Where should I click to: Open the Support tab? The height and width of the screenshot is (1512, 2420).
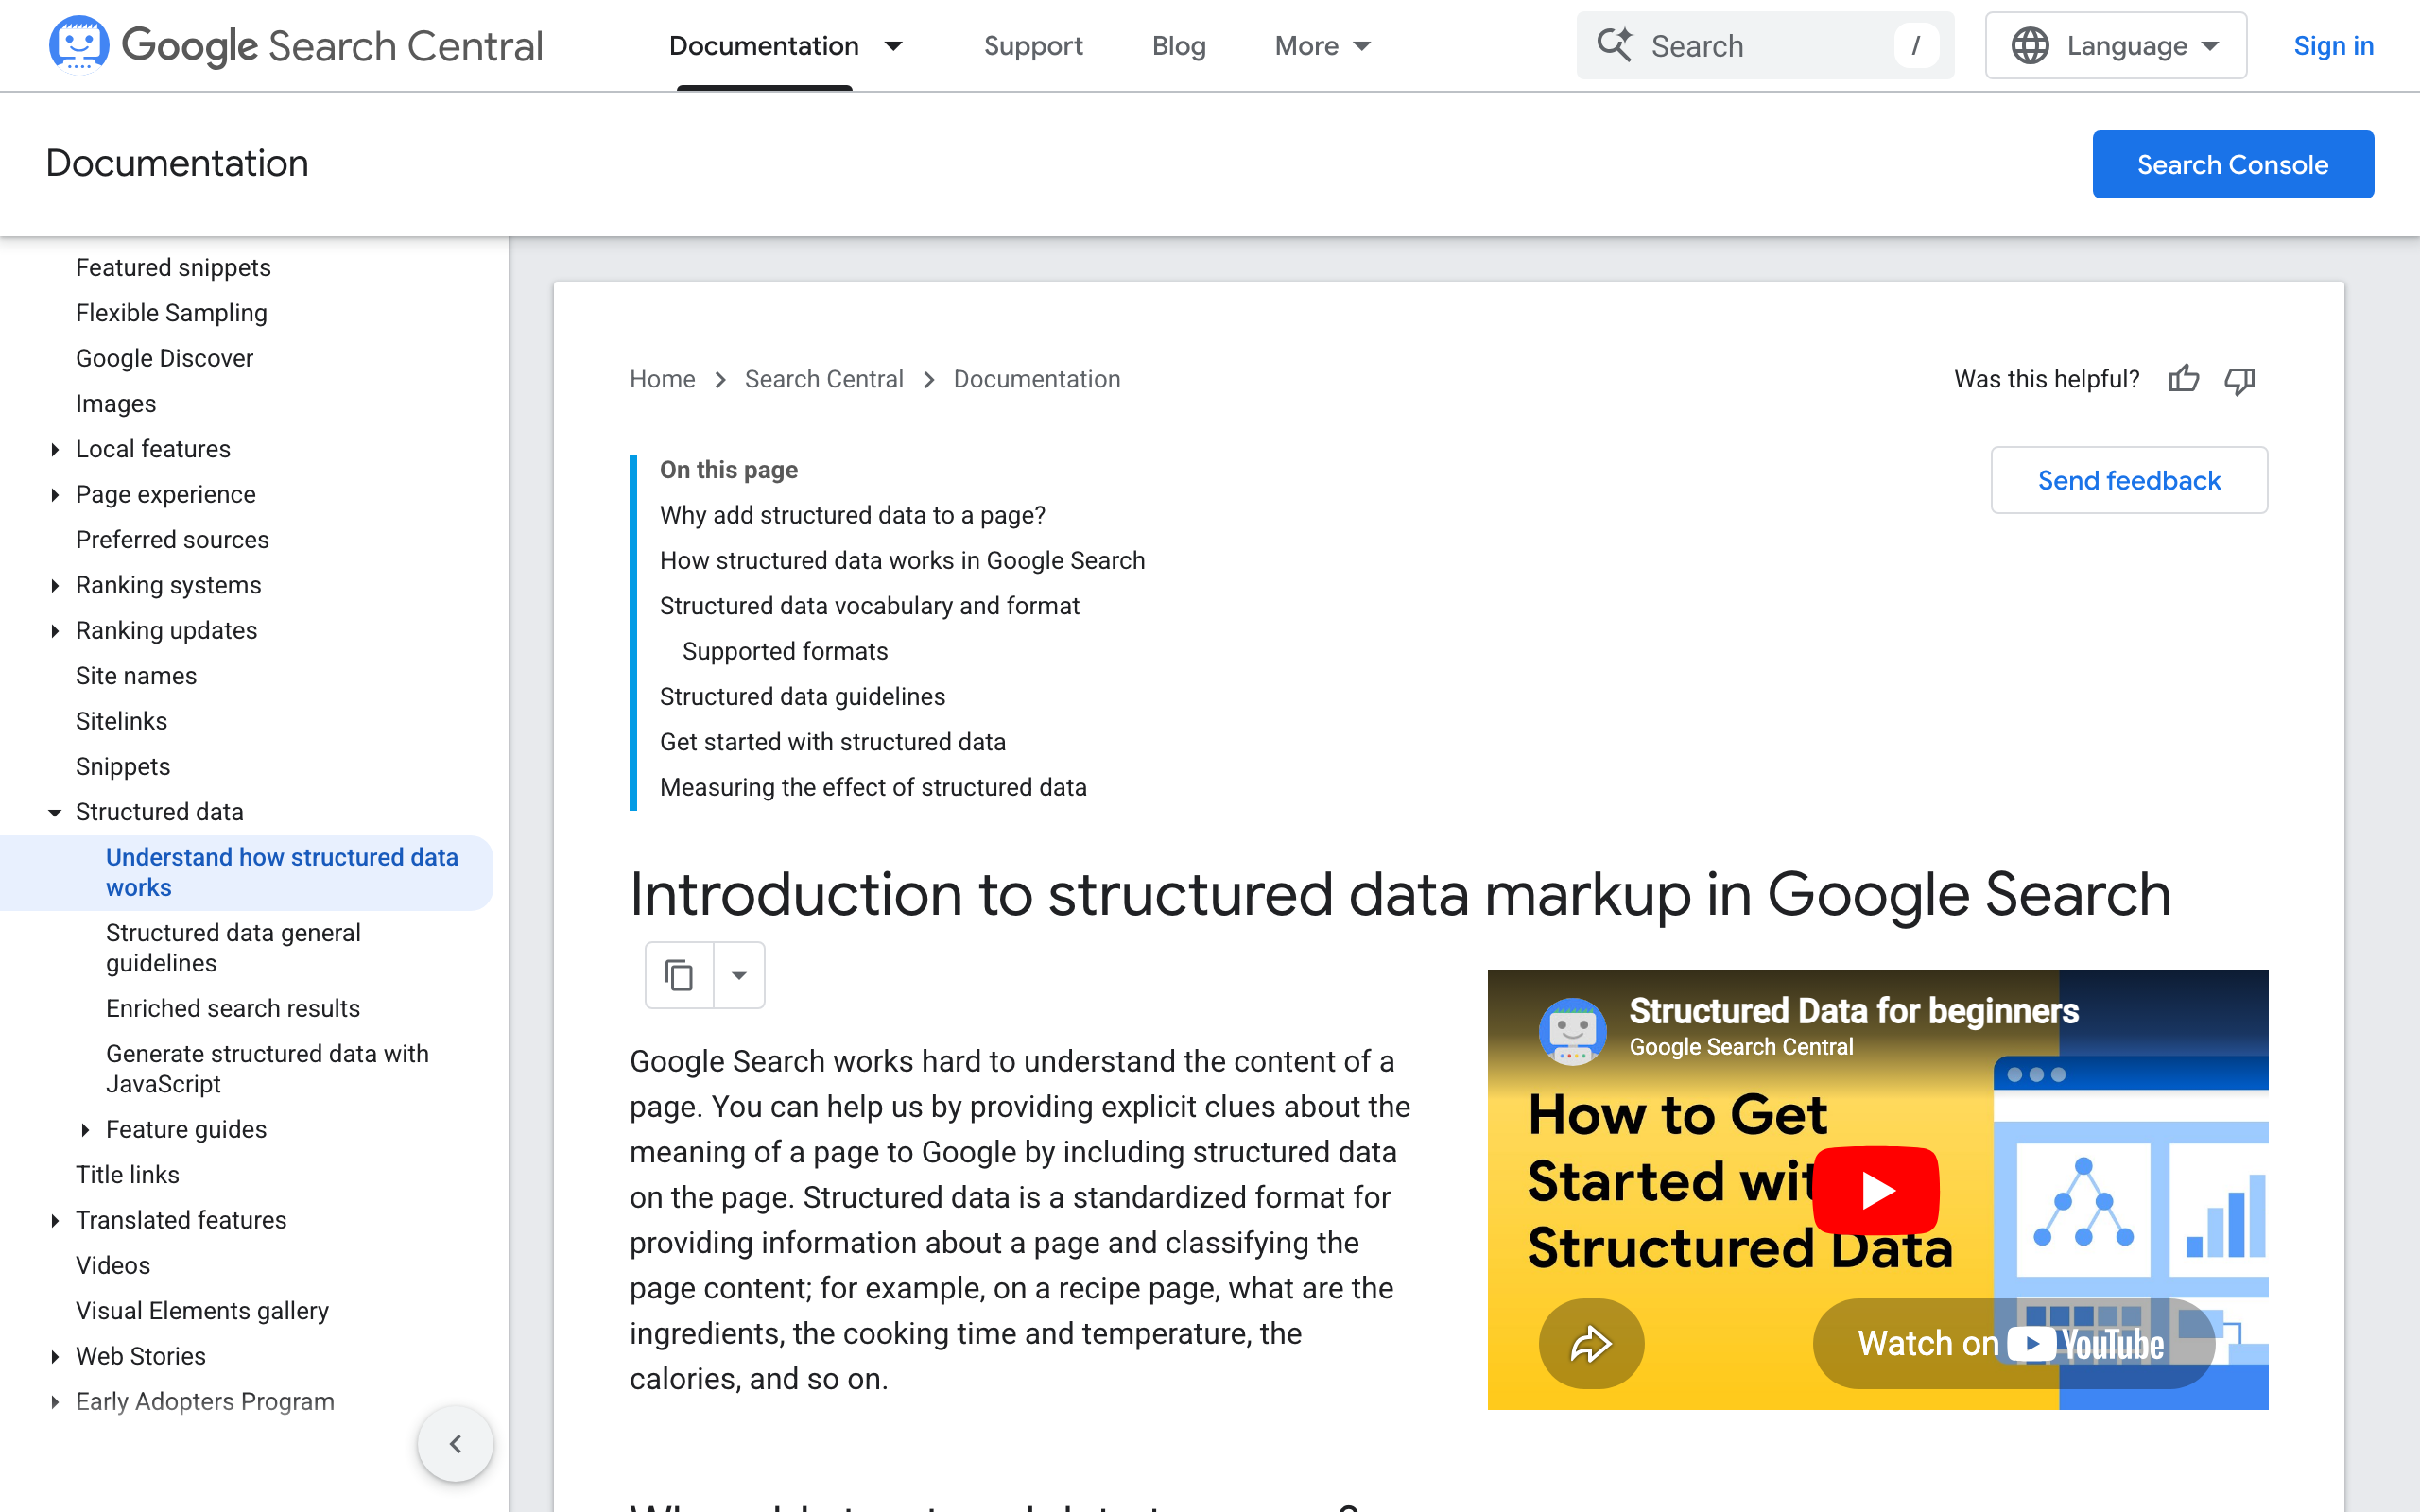click(x=1033, y=46)
